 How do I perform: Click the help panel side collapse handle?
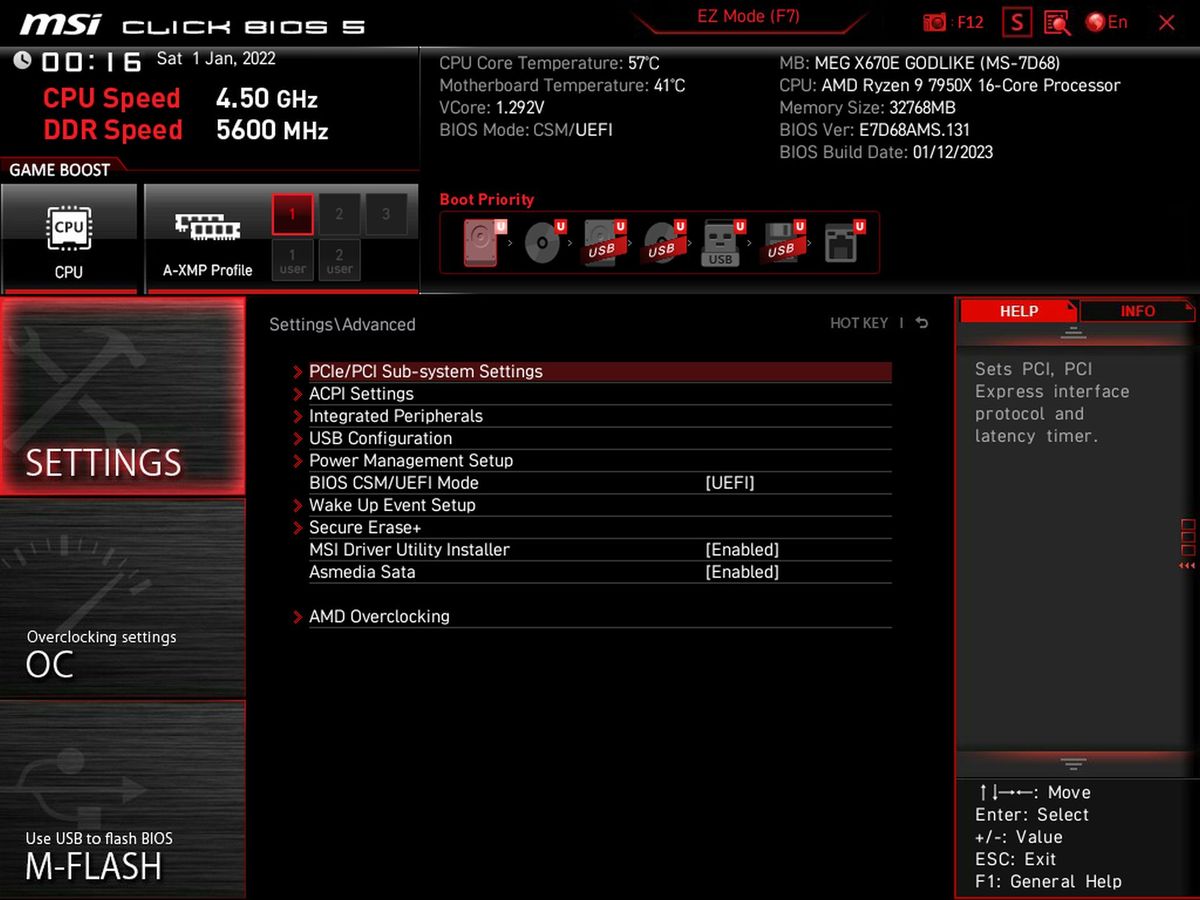click(x=1188, y=544)
